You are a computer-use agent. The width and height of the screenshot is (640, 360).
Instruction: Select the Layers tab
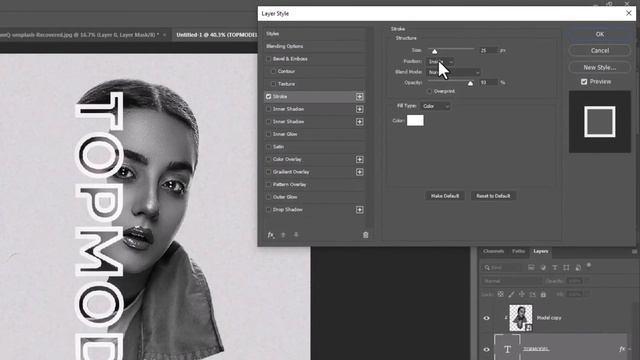coord(540,251)
